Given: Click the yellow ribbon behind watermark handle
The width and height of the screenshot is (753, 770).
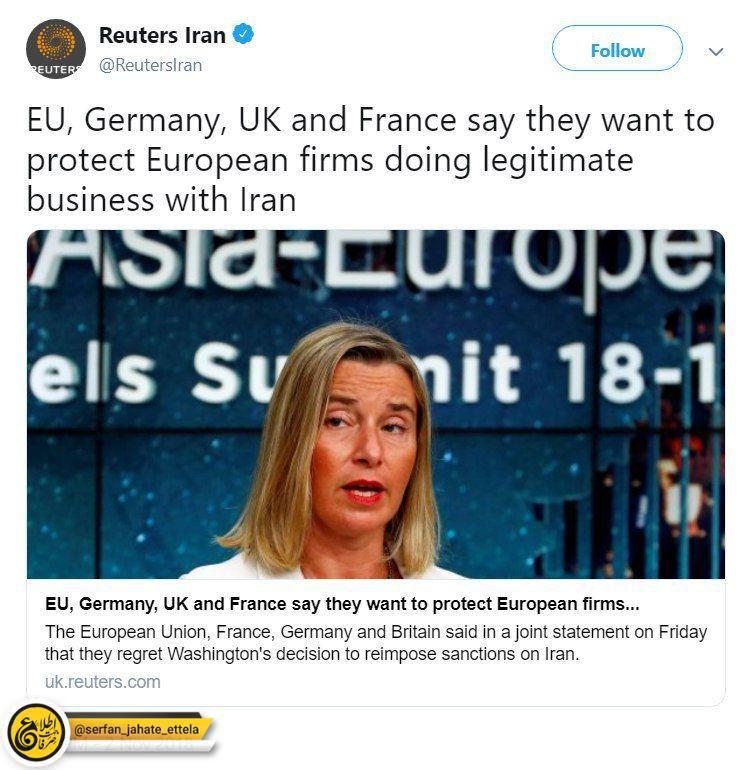Looking at the screenshot, I should 140,730.
